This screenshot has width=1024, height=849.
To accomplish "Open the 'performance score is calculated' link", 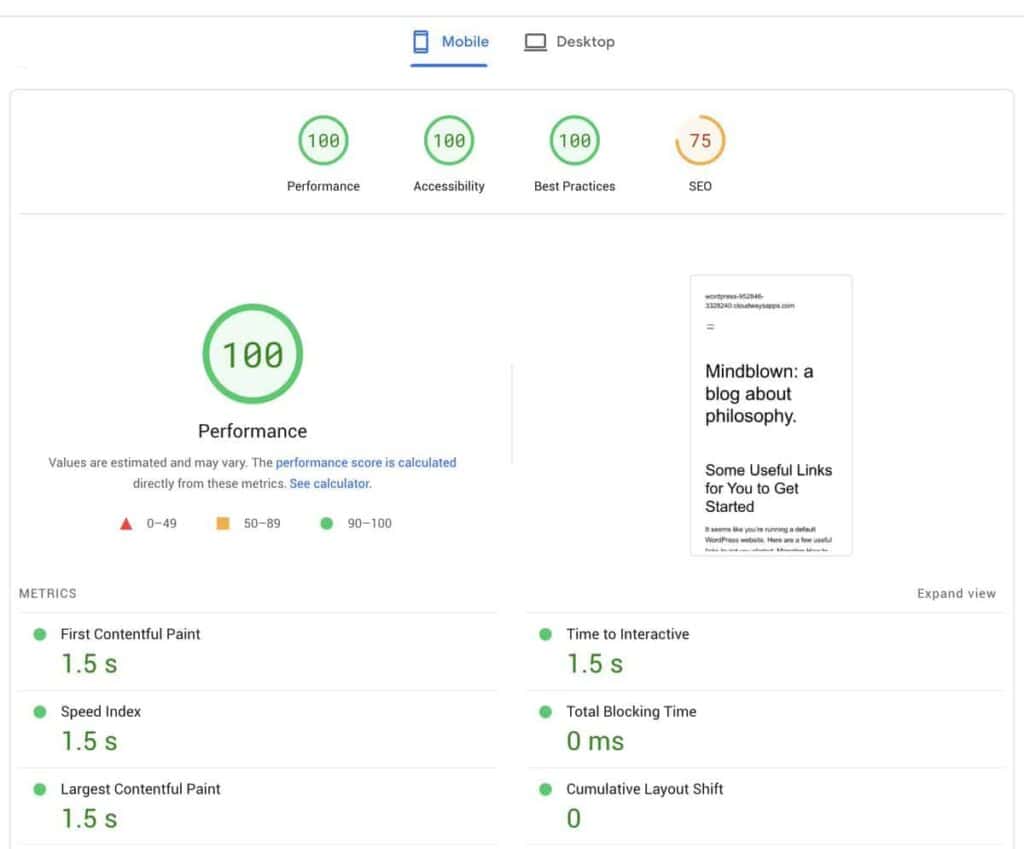I will (x=366, y=463).
